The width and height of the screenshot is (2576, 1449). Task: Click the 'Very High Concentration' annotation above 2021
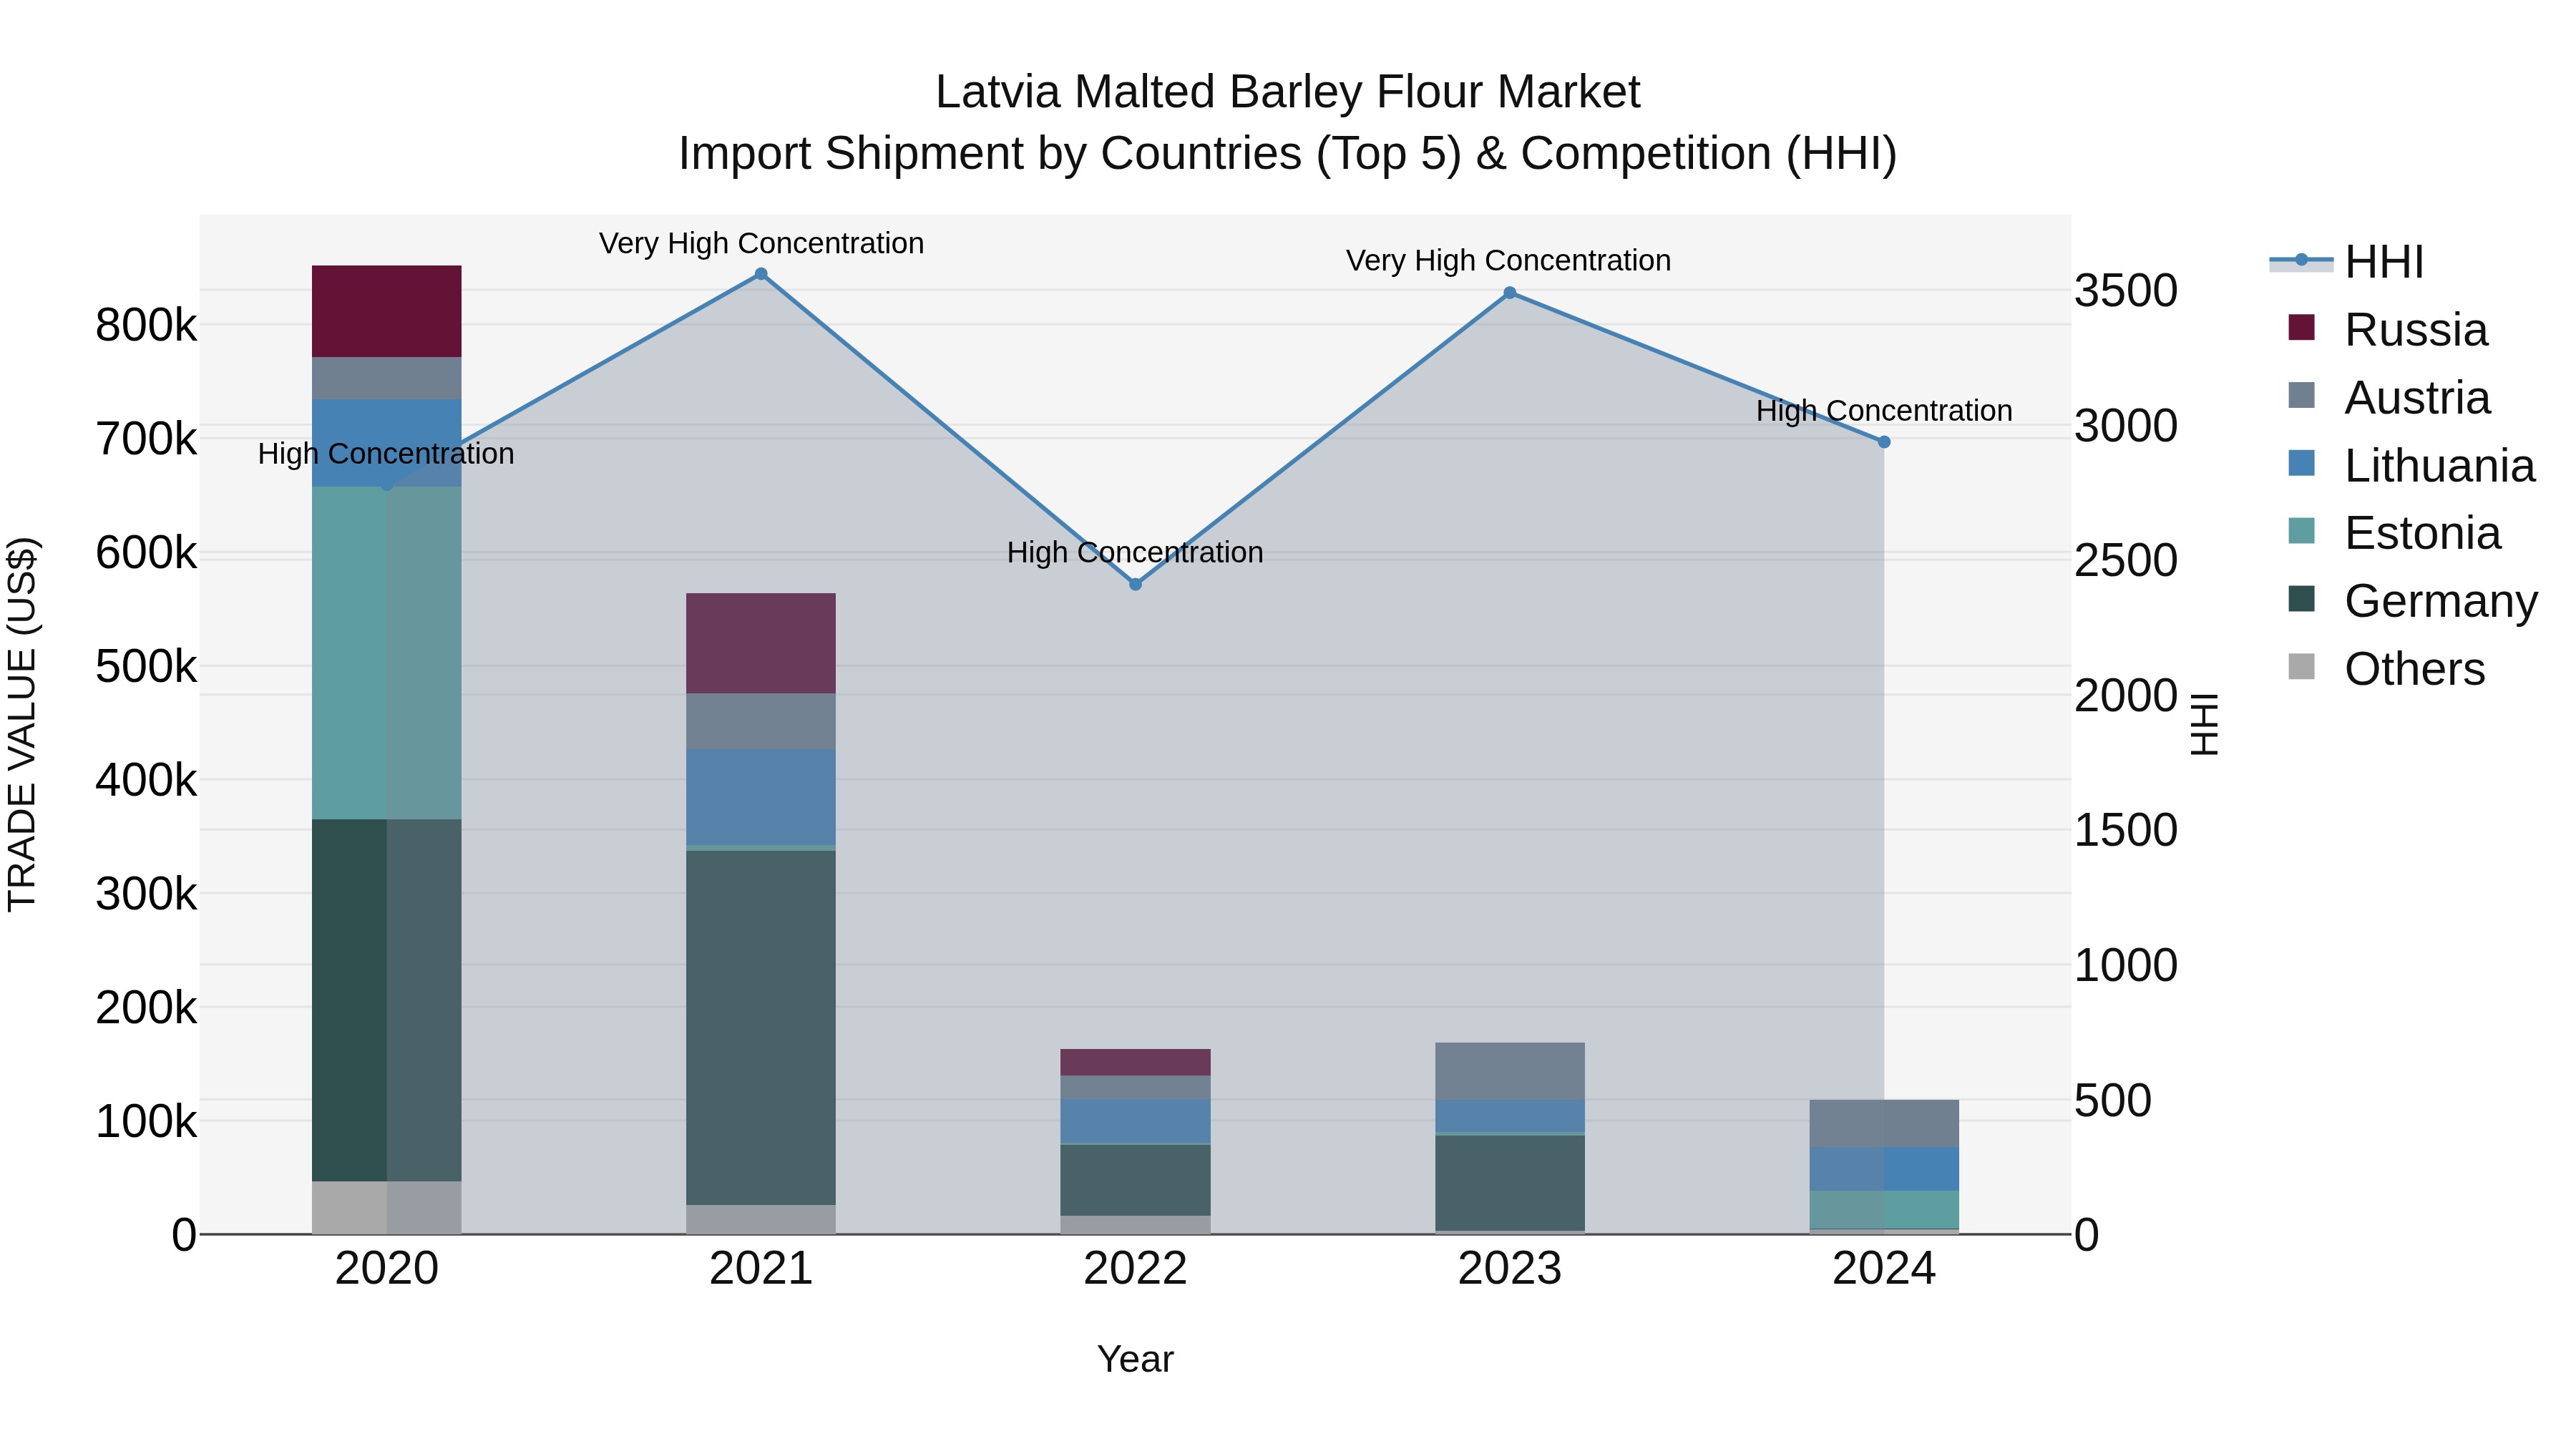point(761,243)
